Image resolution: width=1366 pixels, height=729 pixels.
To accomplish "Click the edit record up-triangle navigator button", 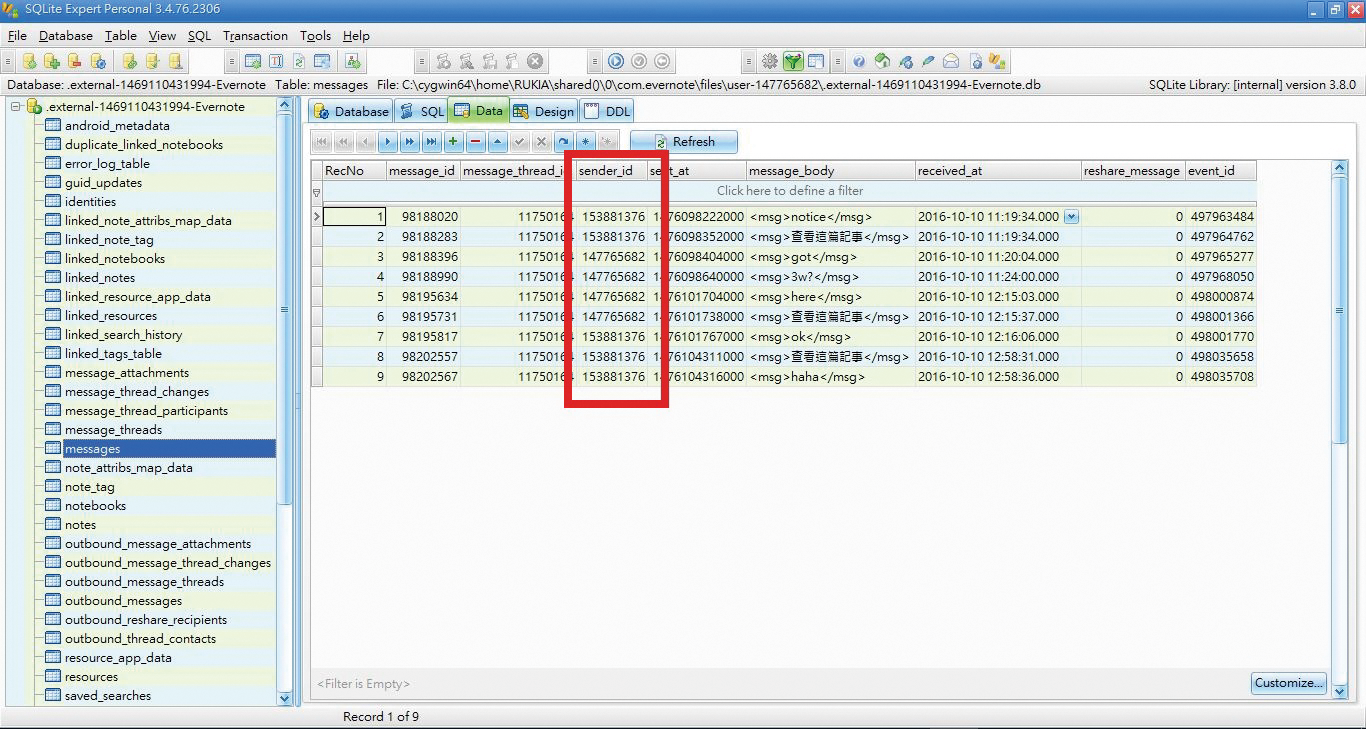I will pos(498,142).
